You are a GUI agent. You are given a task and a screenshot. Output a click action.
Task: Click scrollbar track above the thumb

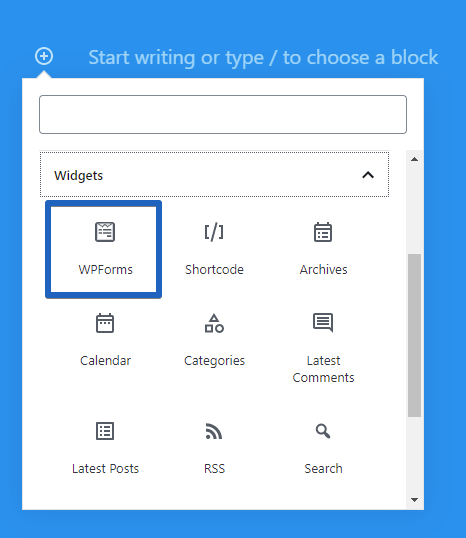point(415,209)
